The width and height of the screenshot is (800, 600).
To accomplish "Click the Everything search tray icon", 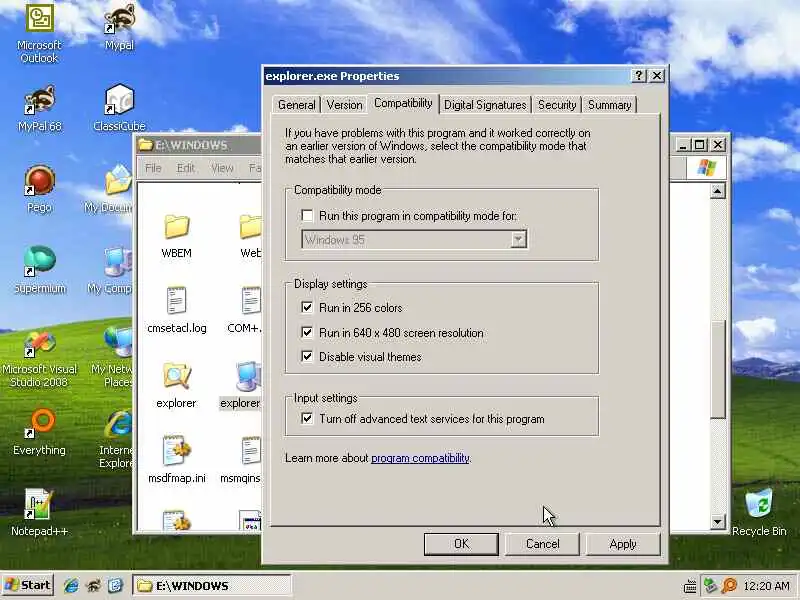I will coord(730,585).
